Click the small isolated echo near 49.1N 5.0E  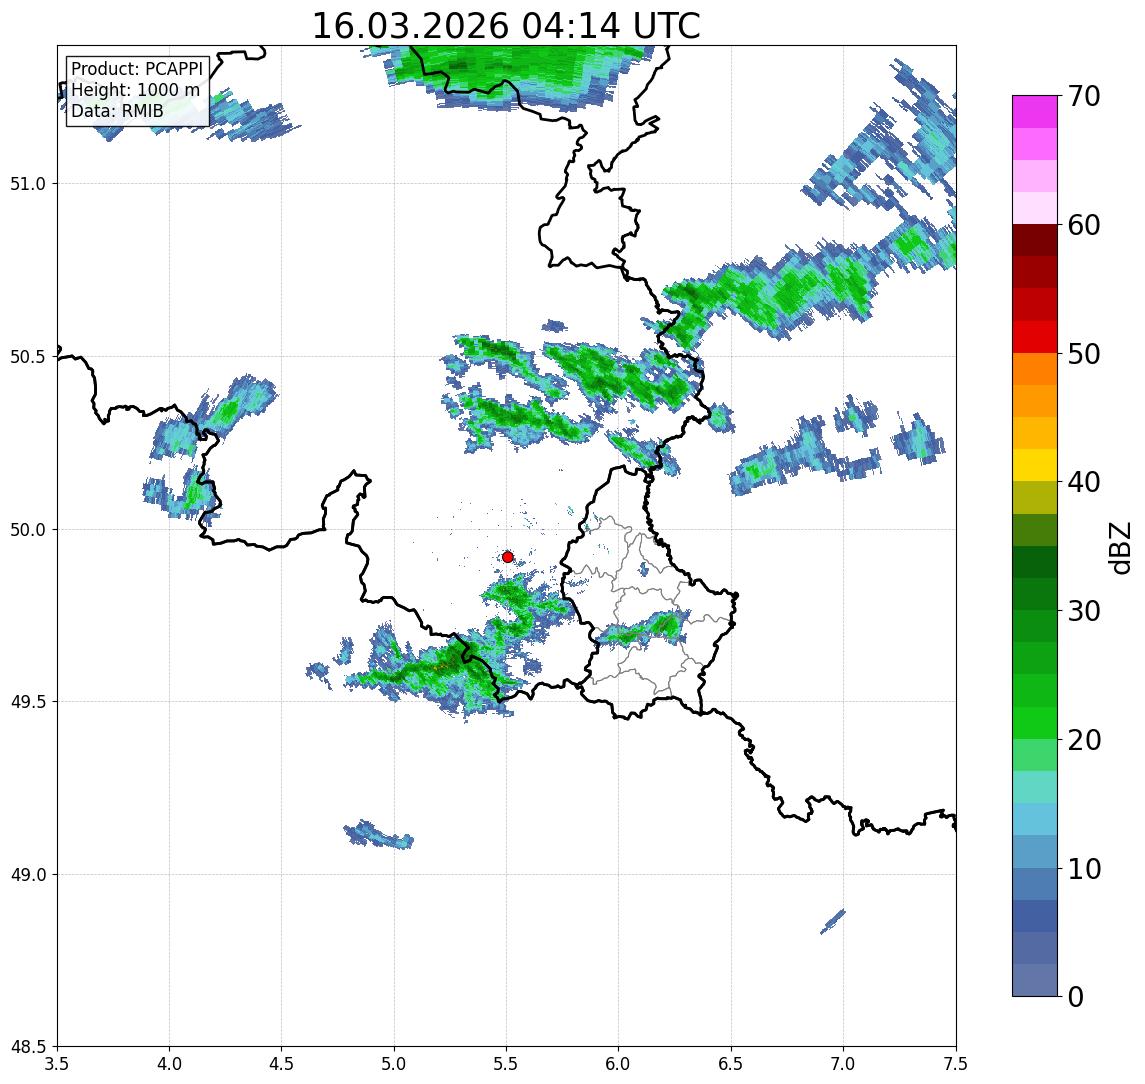[x=378, y=835]
